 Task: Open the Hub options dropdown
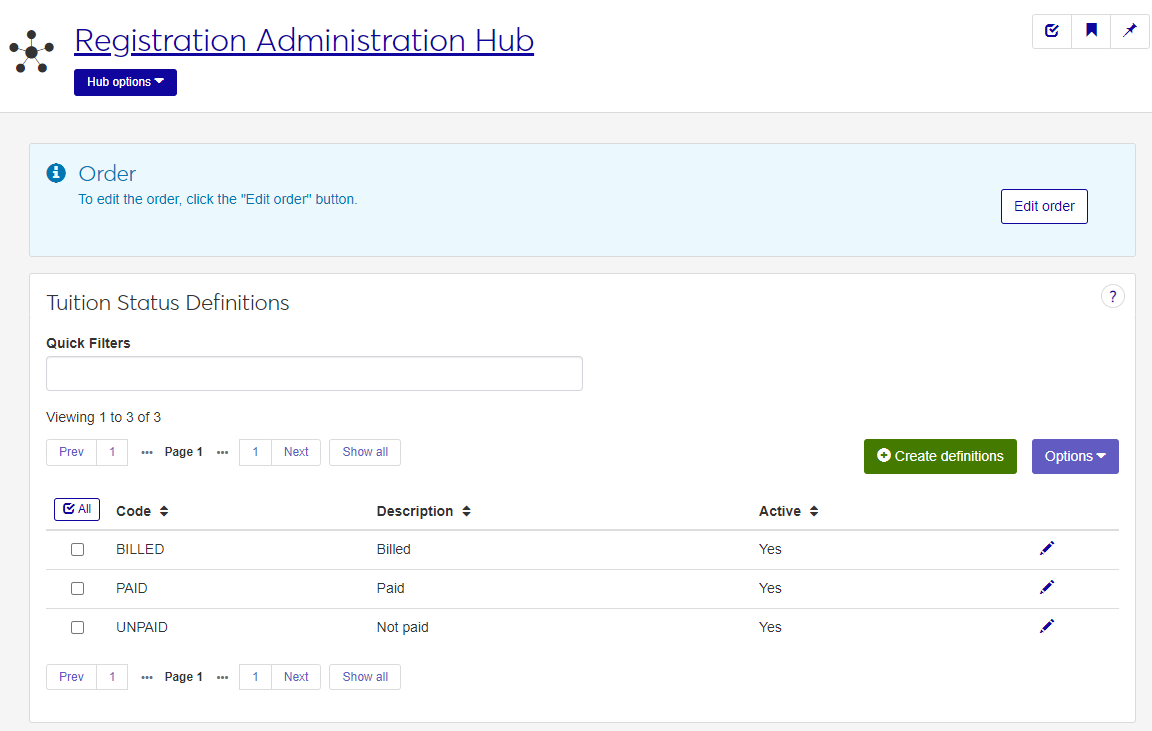tap(125, 82)
